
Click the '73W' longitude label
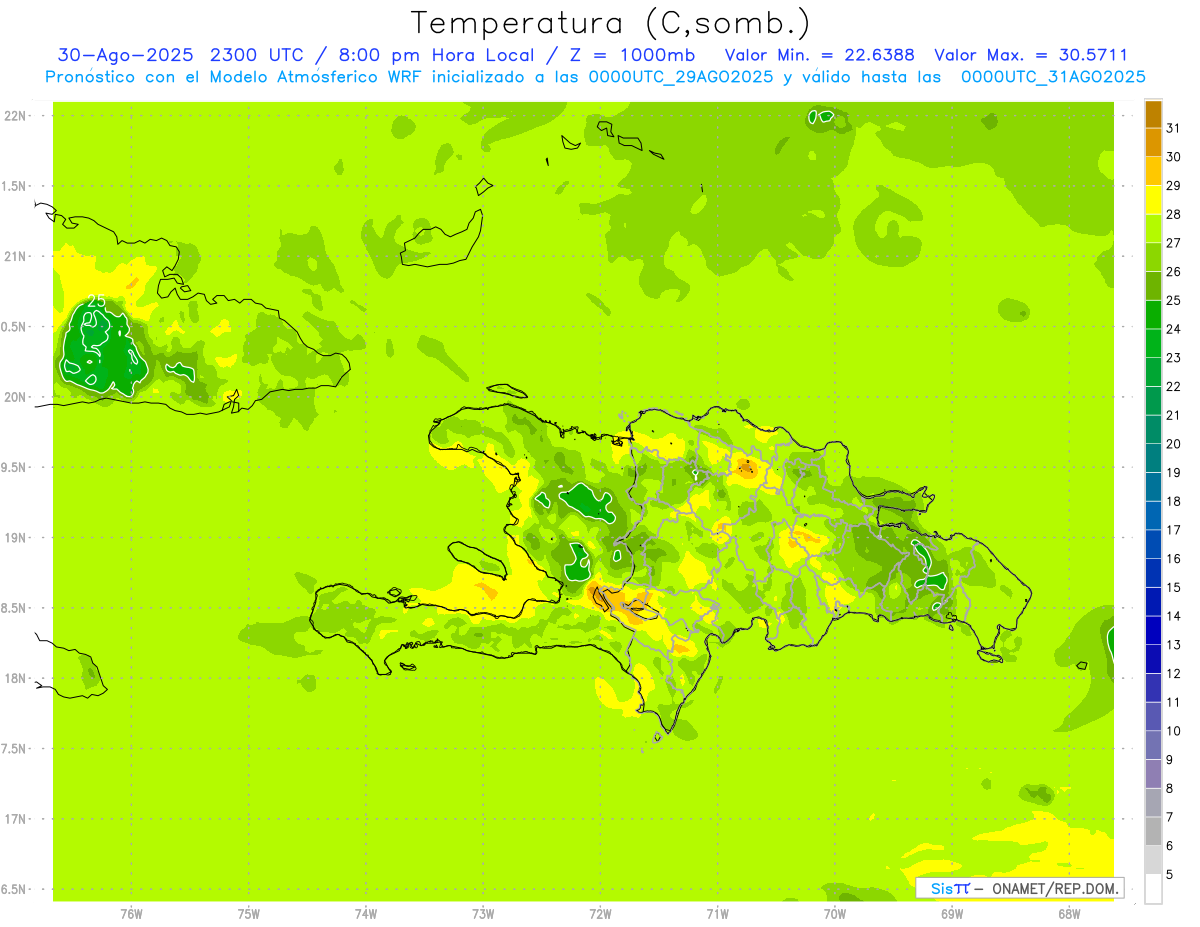pos(483,913)
